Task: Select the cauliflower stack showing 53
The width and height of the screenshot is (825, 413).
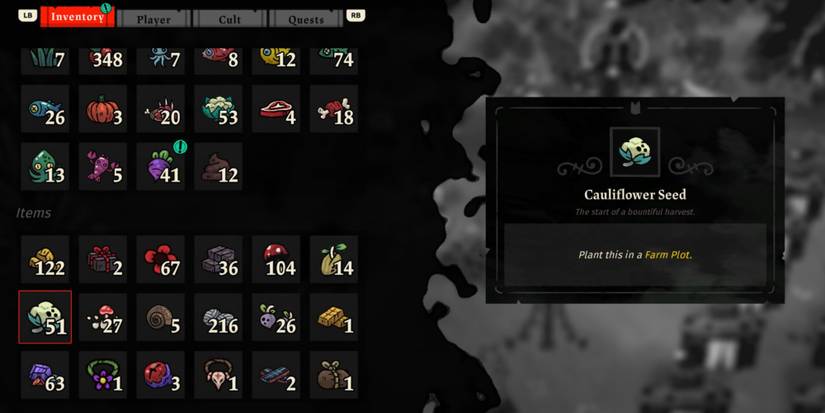Action: 218,109
